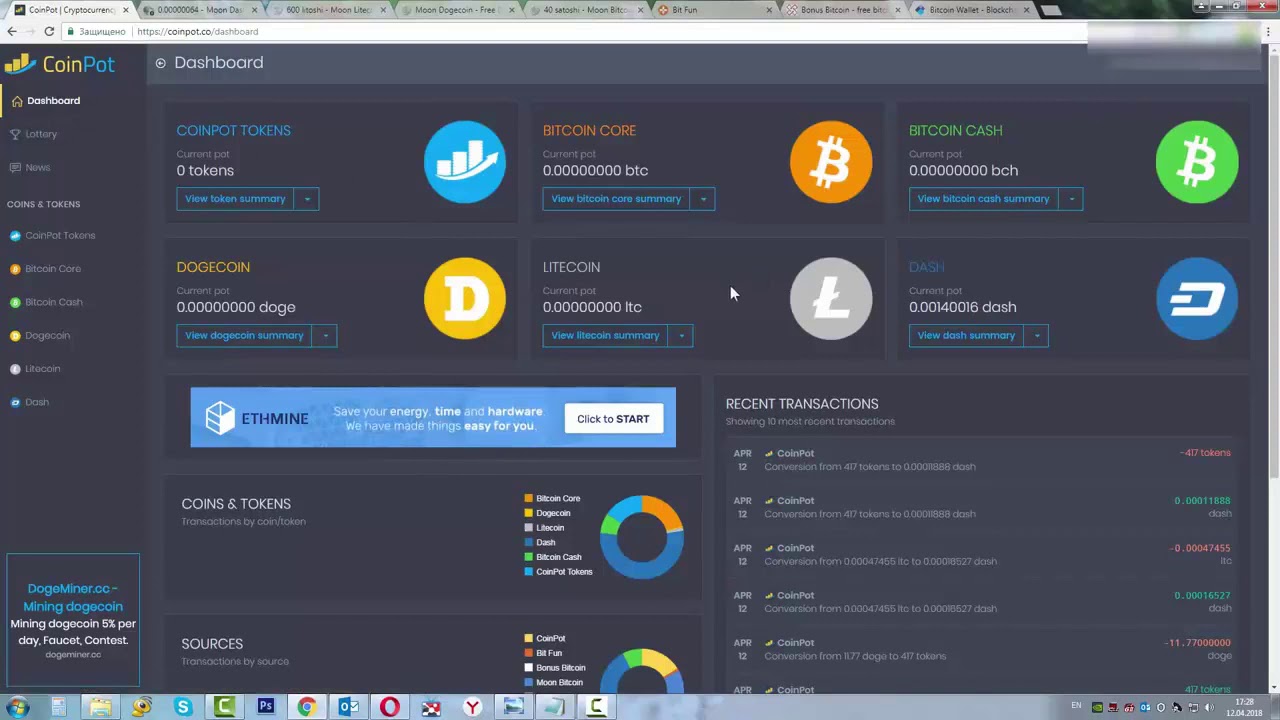1280x720 pixels.
Task: Click the -417 tokens transaction amount
Action: click(1205, 453)
